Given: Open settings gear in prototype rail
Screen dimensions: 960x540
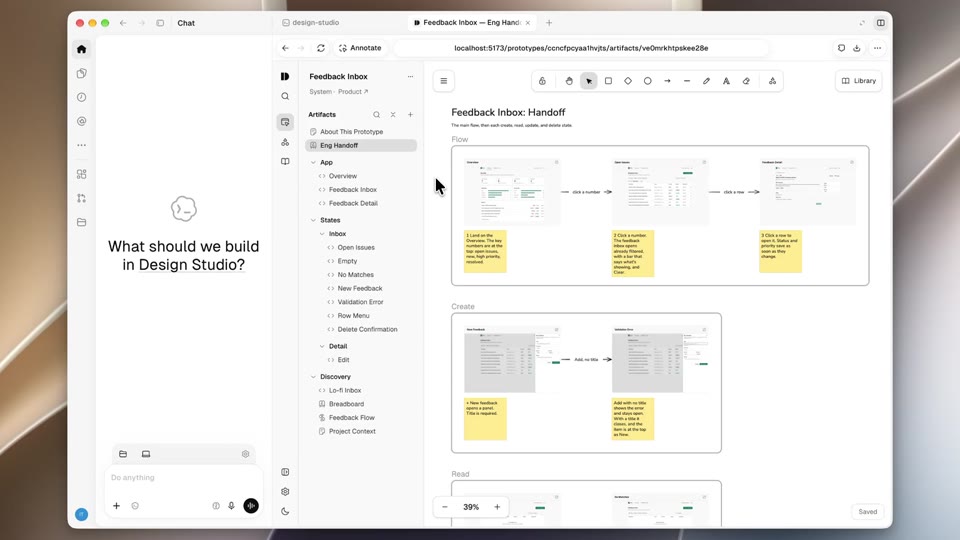Looking at the screenshot, I should pyautogui.click(x=285, y=492).
